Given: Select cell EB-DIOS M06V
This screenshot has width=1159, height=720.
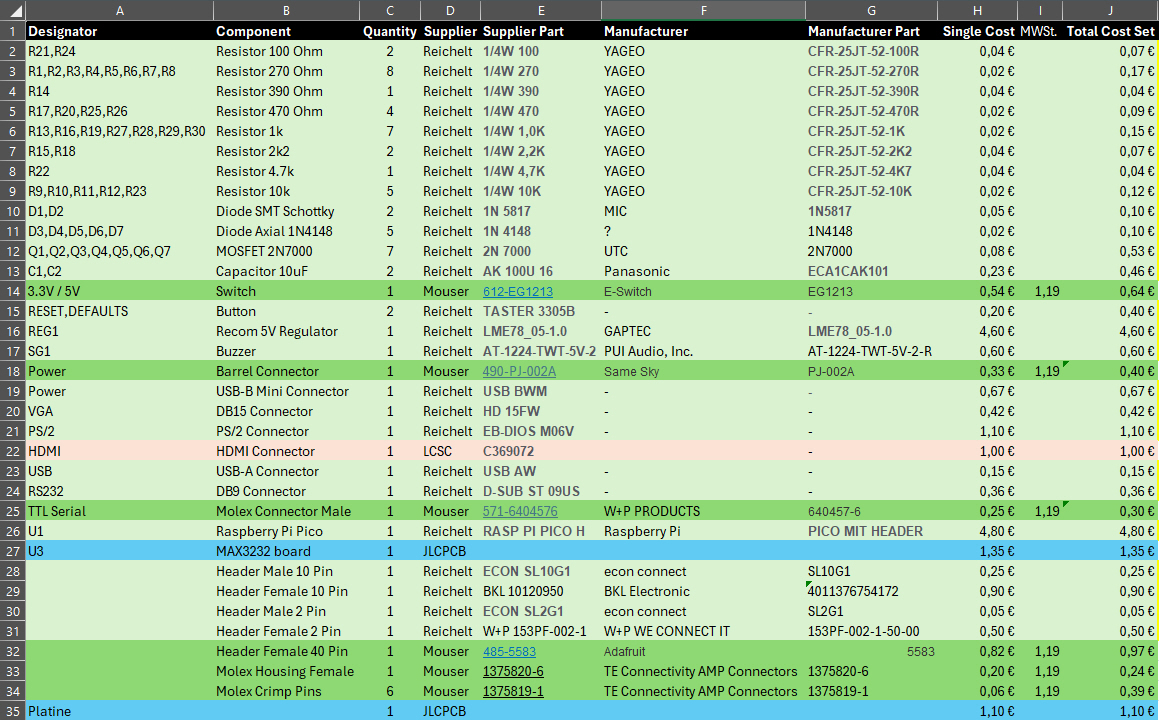Looking at the screenshot, I should tap(540, 431).
